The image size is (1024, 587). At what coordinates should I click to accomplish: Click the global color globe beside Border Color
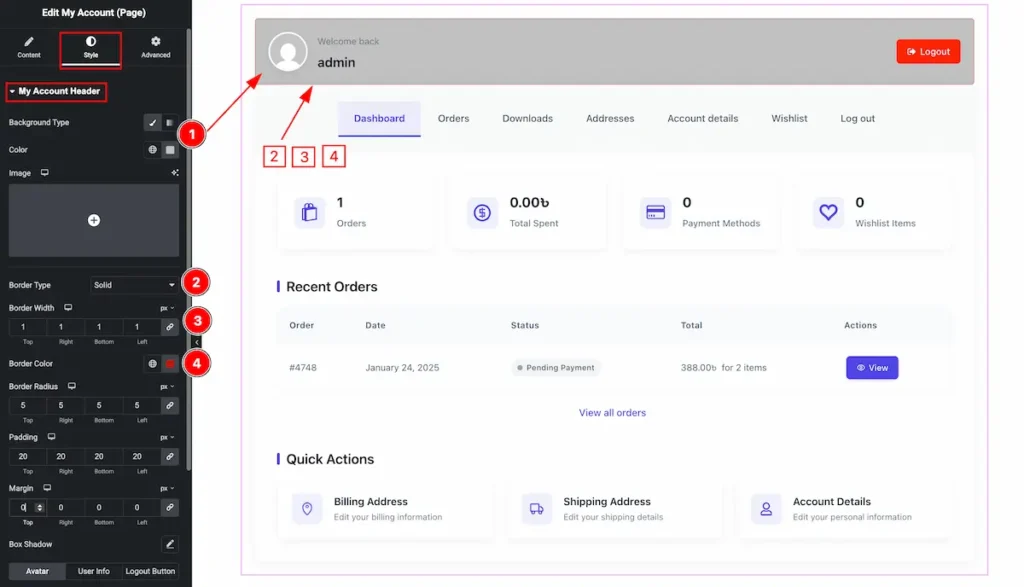click(153, 364)
